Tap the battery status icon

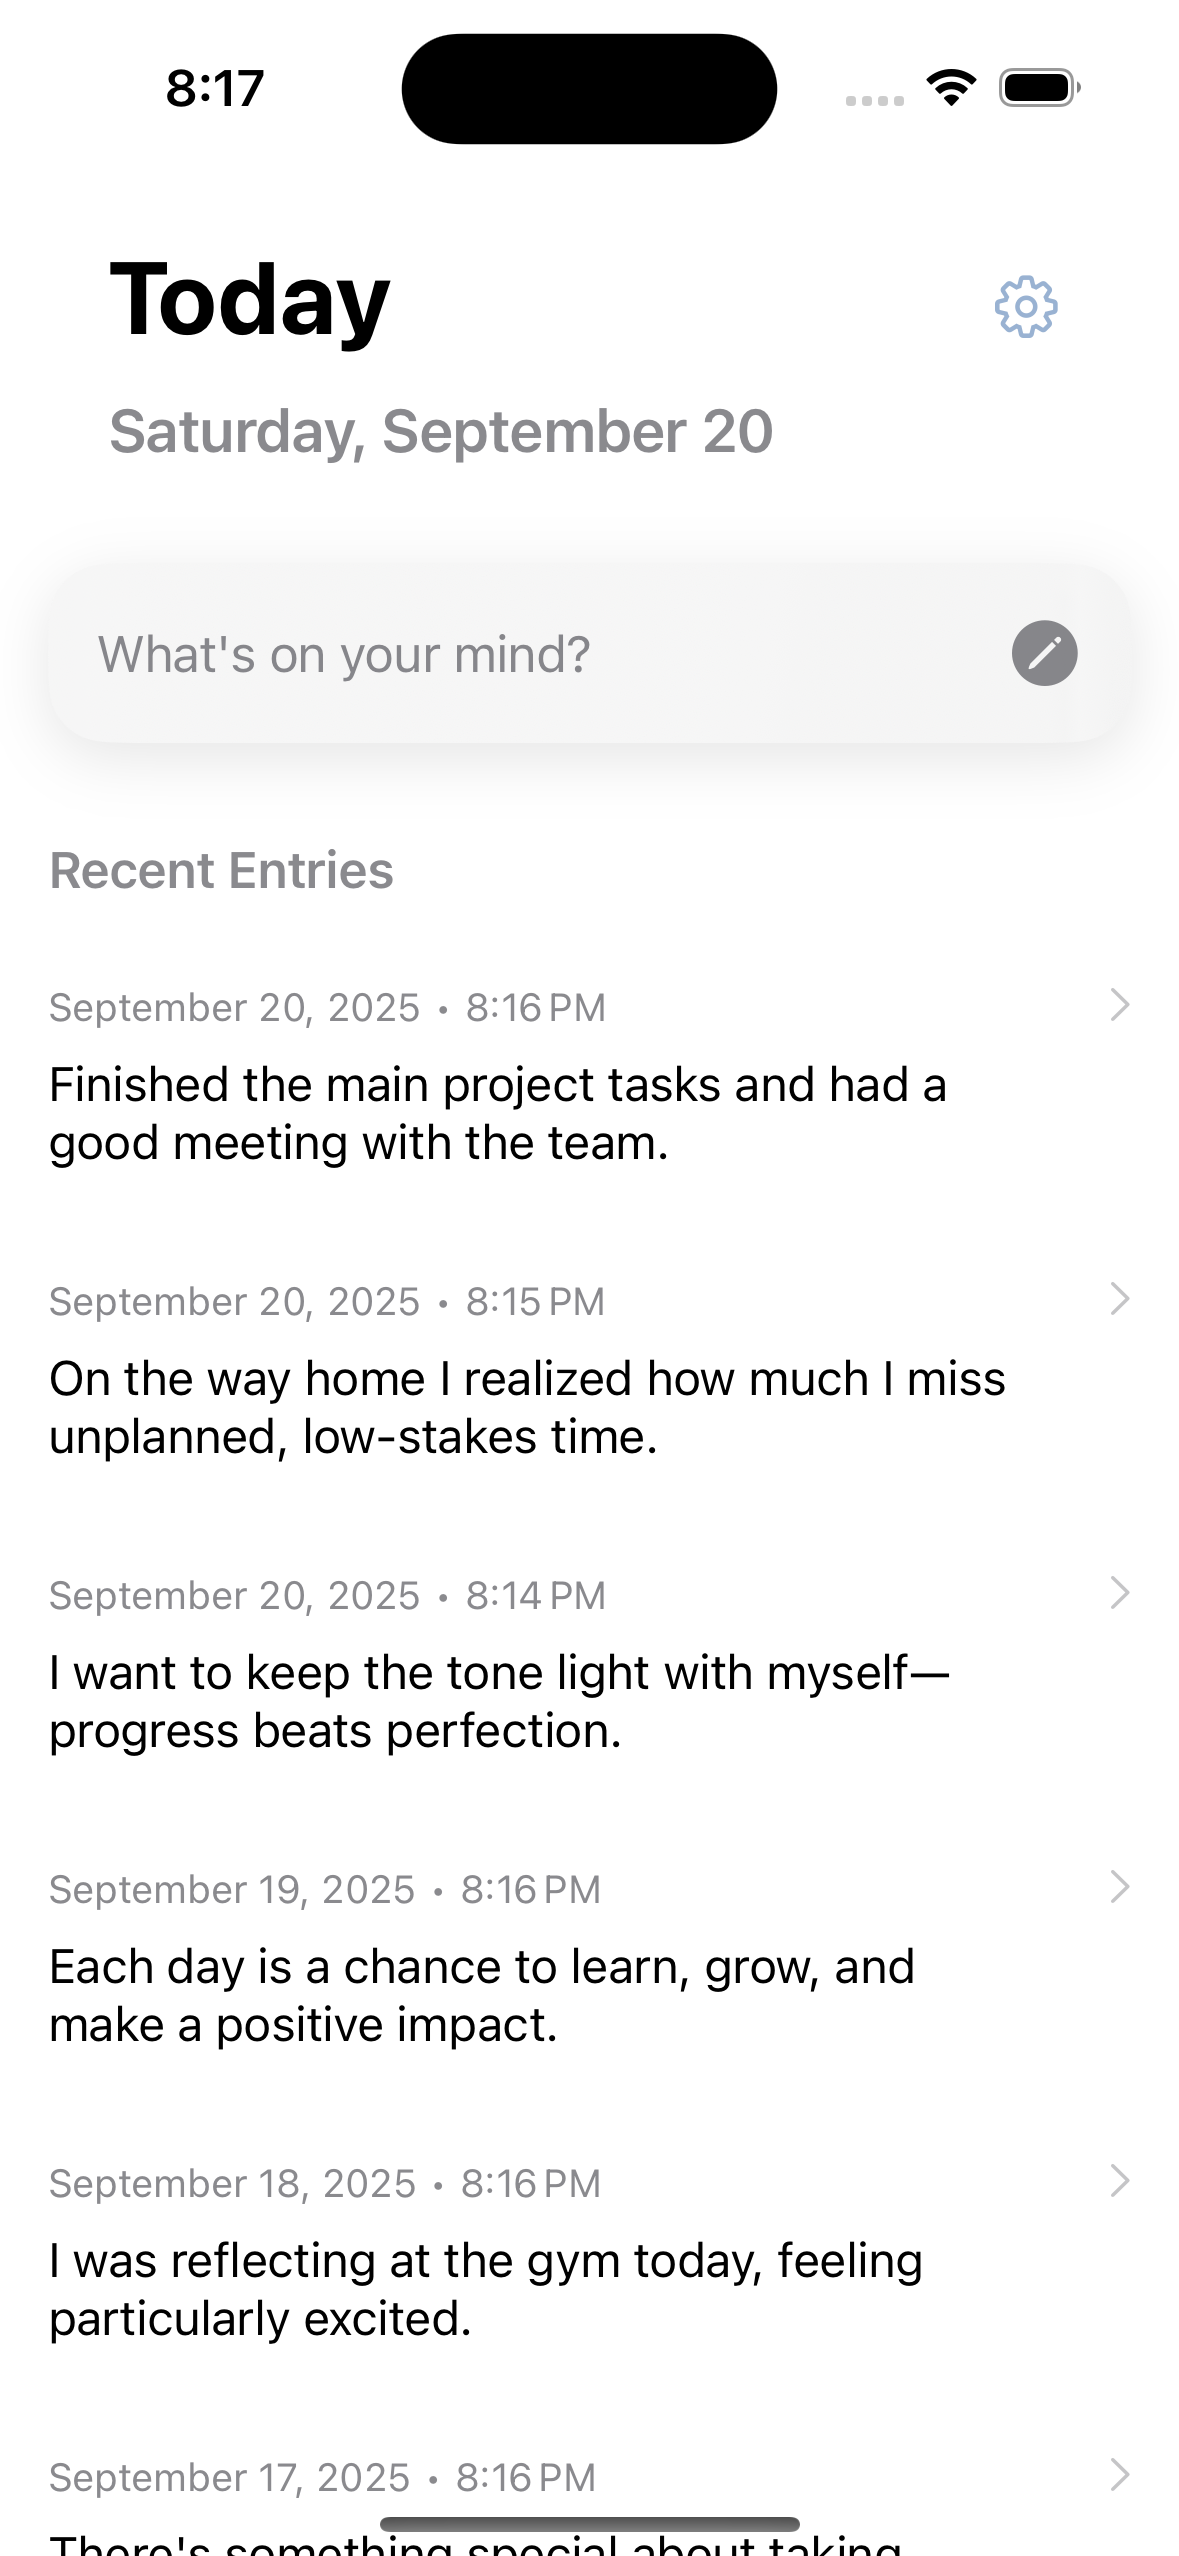[1039, 88]
